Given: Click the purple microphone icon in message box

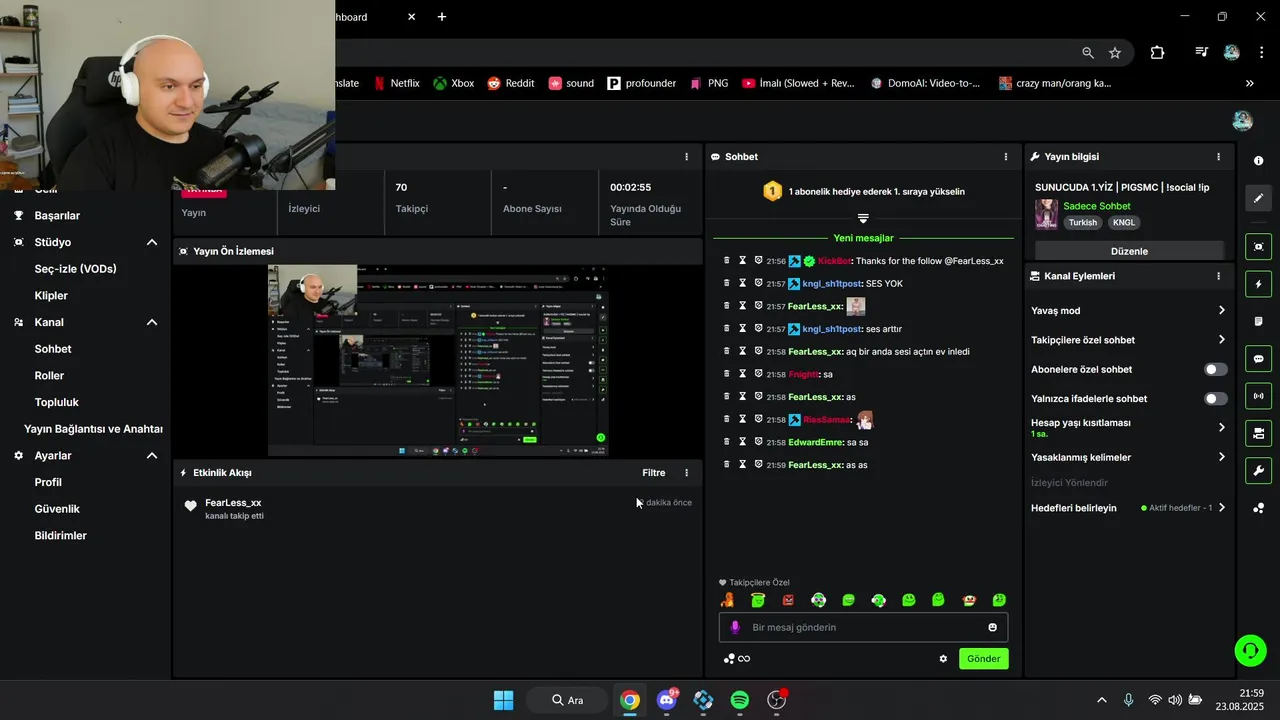Looking at the screenshot, I should pos(735,627).
